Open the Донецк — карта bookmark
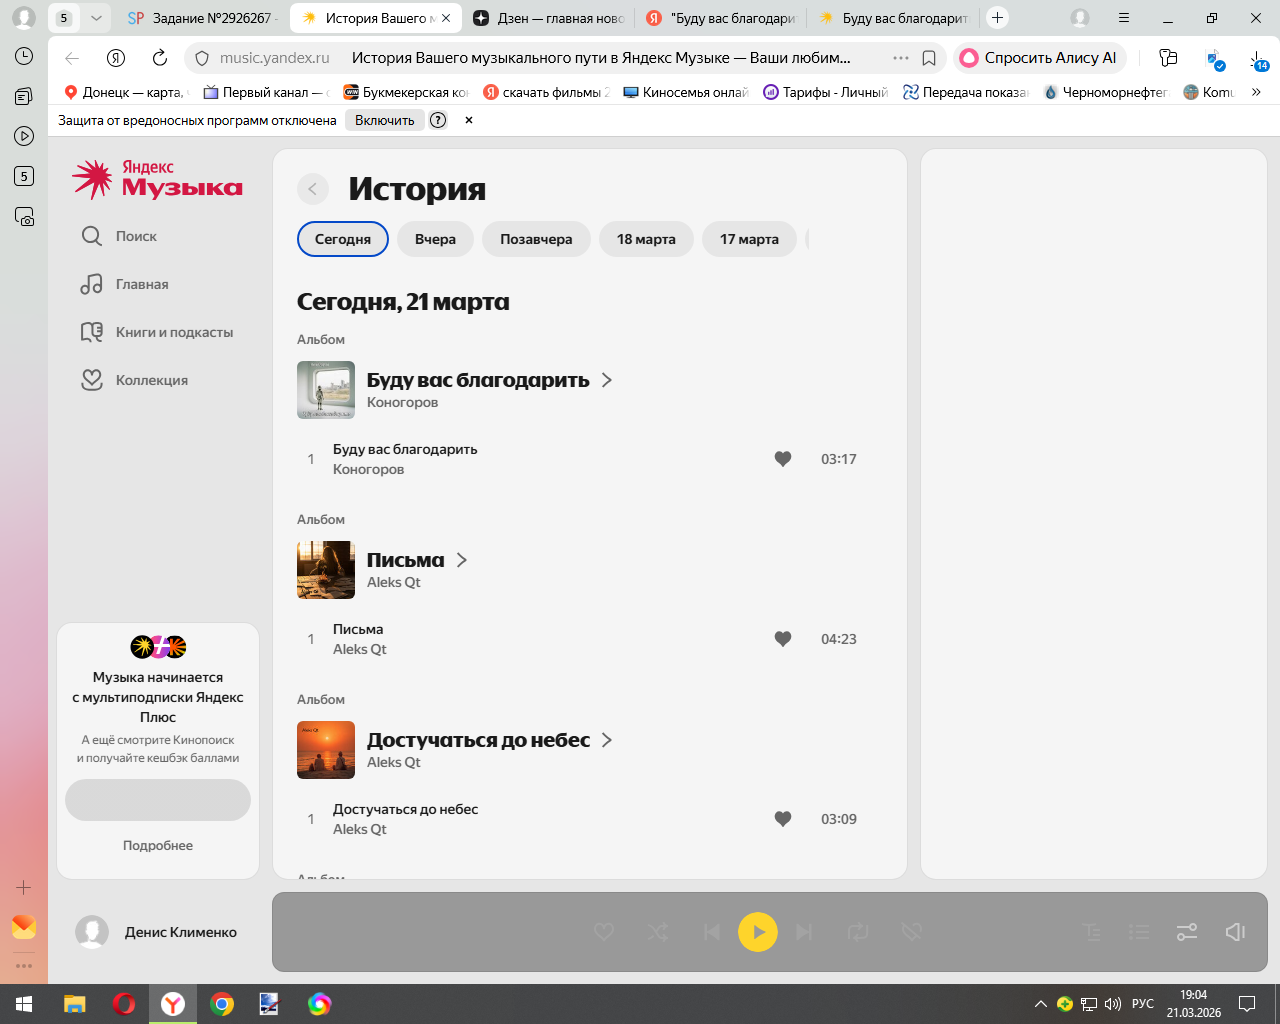 click(x=124, y=92)
